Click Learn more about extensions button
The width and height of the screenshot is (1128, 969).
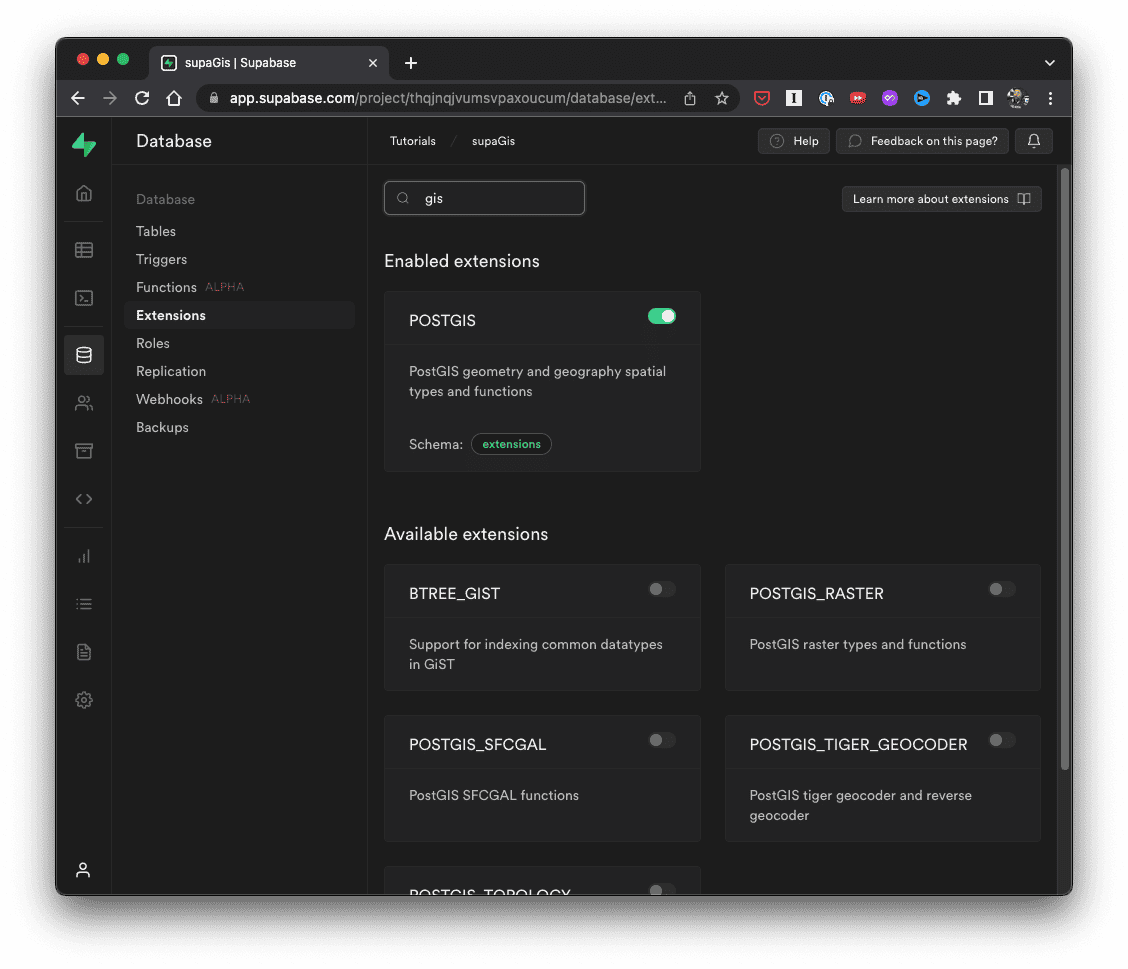point(941,199)
